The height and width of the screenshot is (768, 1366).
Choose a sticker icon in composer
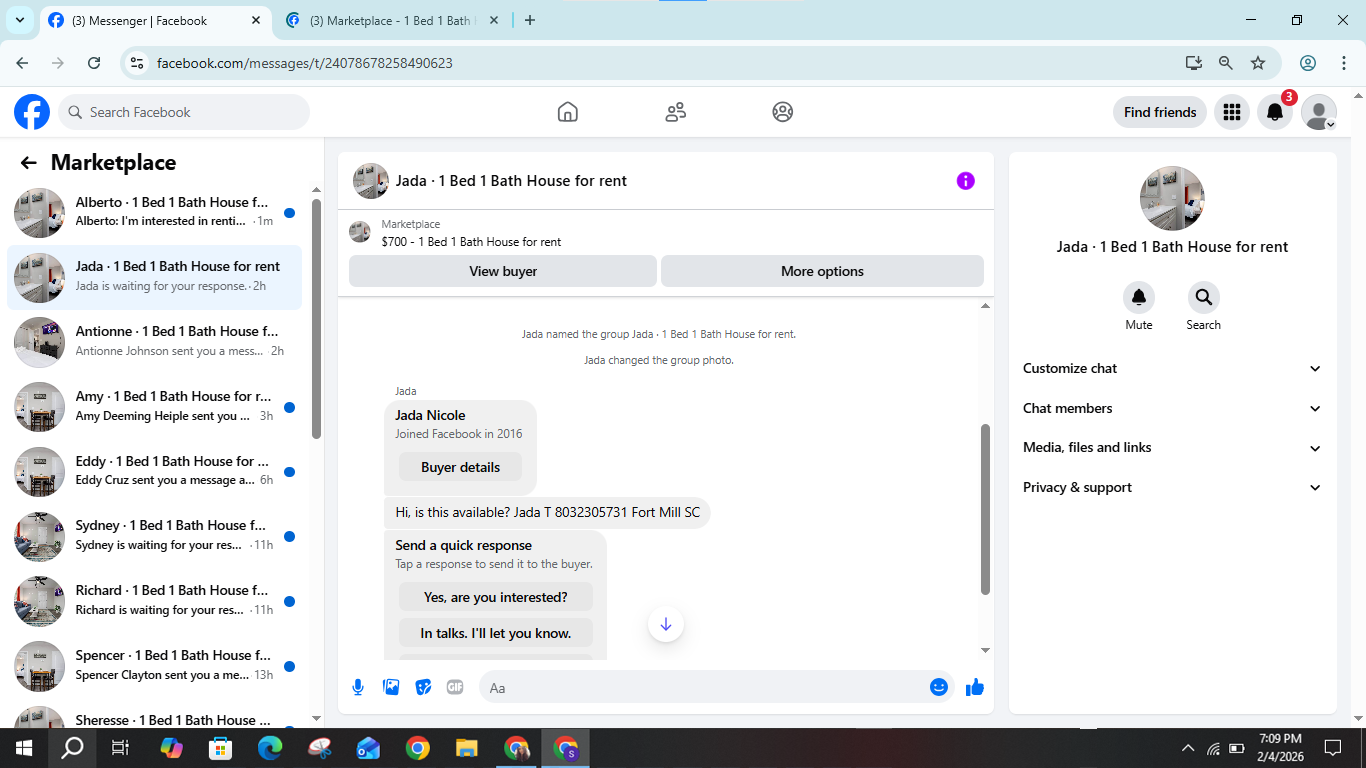pos(423,687)
